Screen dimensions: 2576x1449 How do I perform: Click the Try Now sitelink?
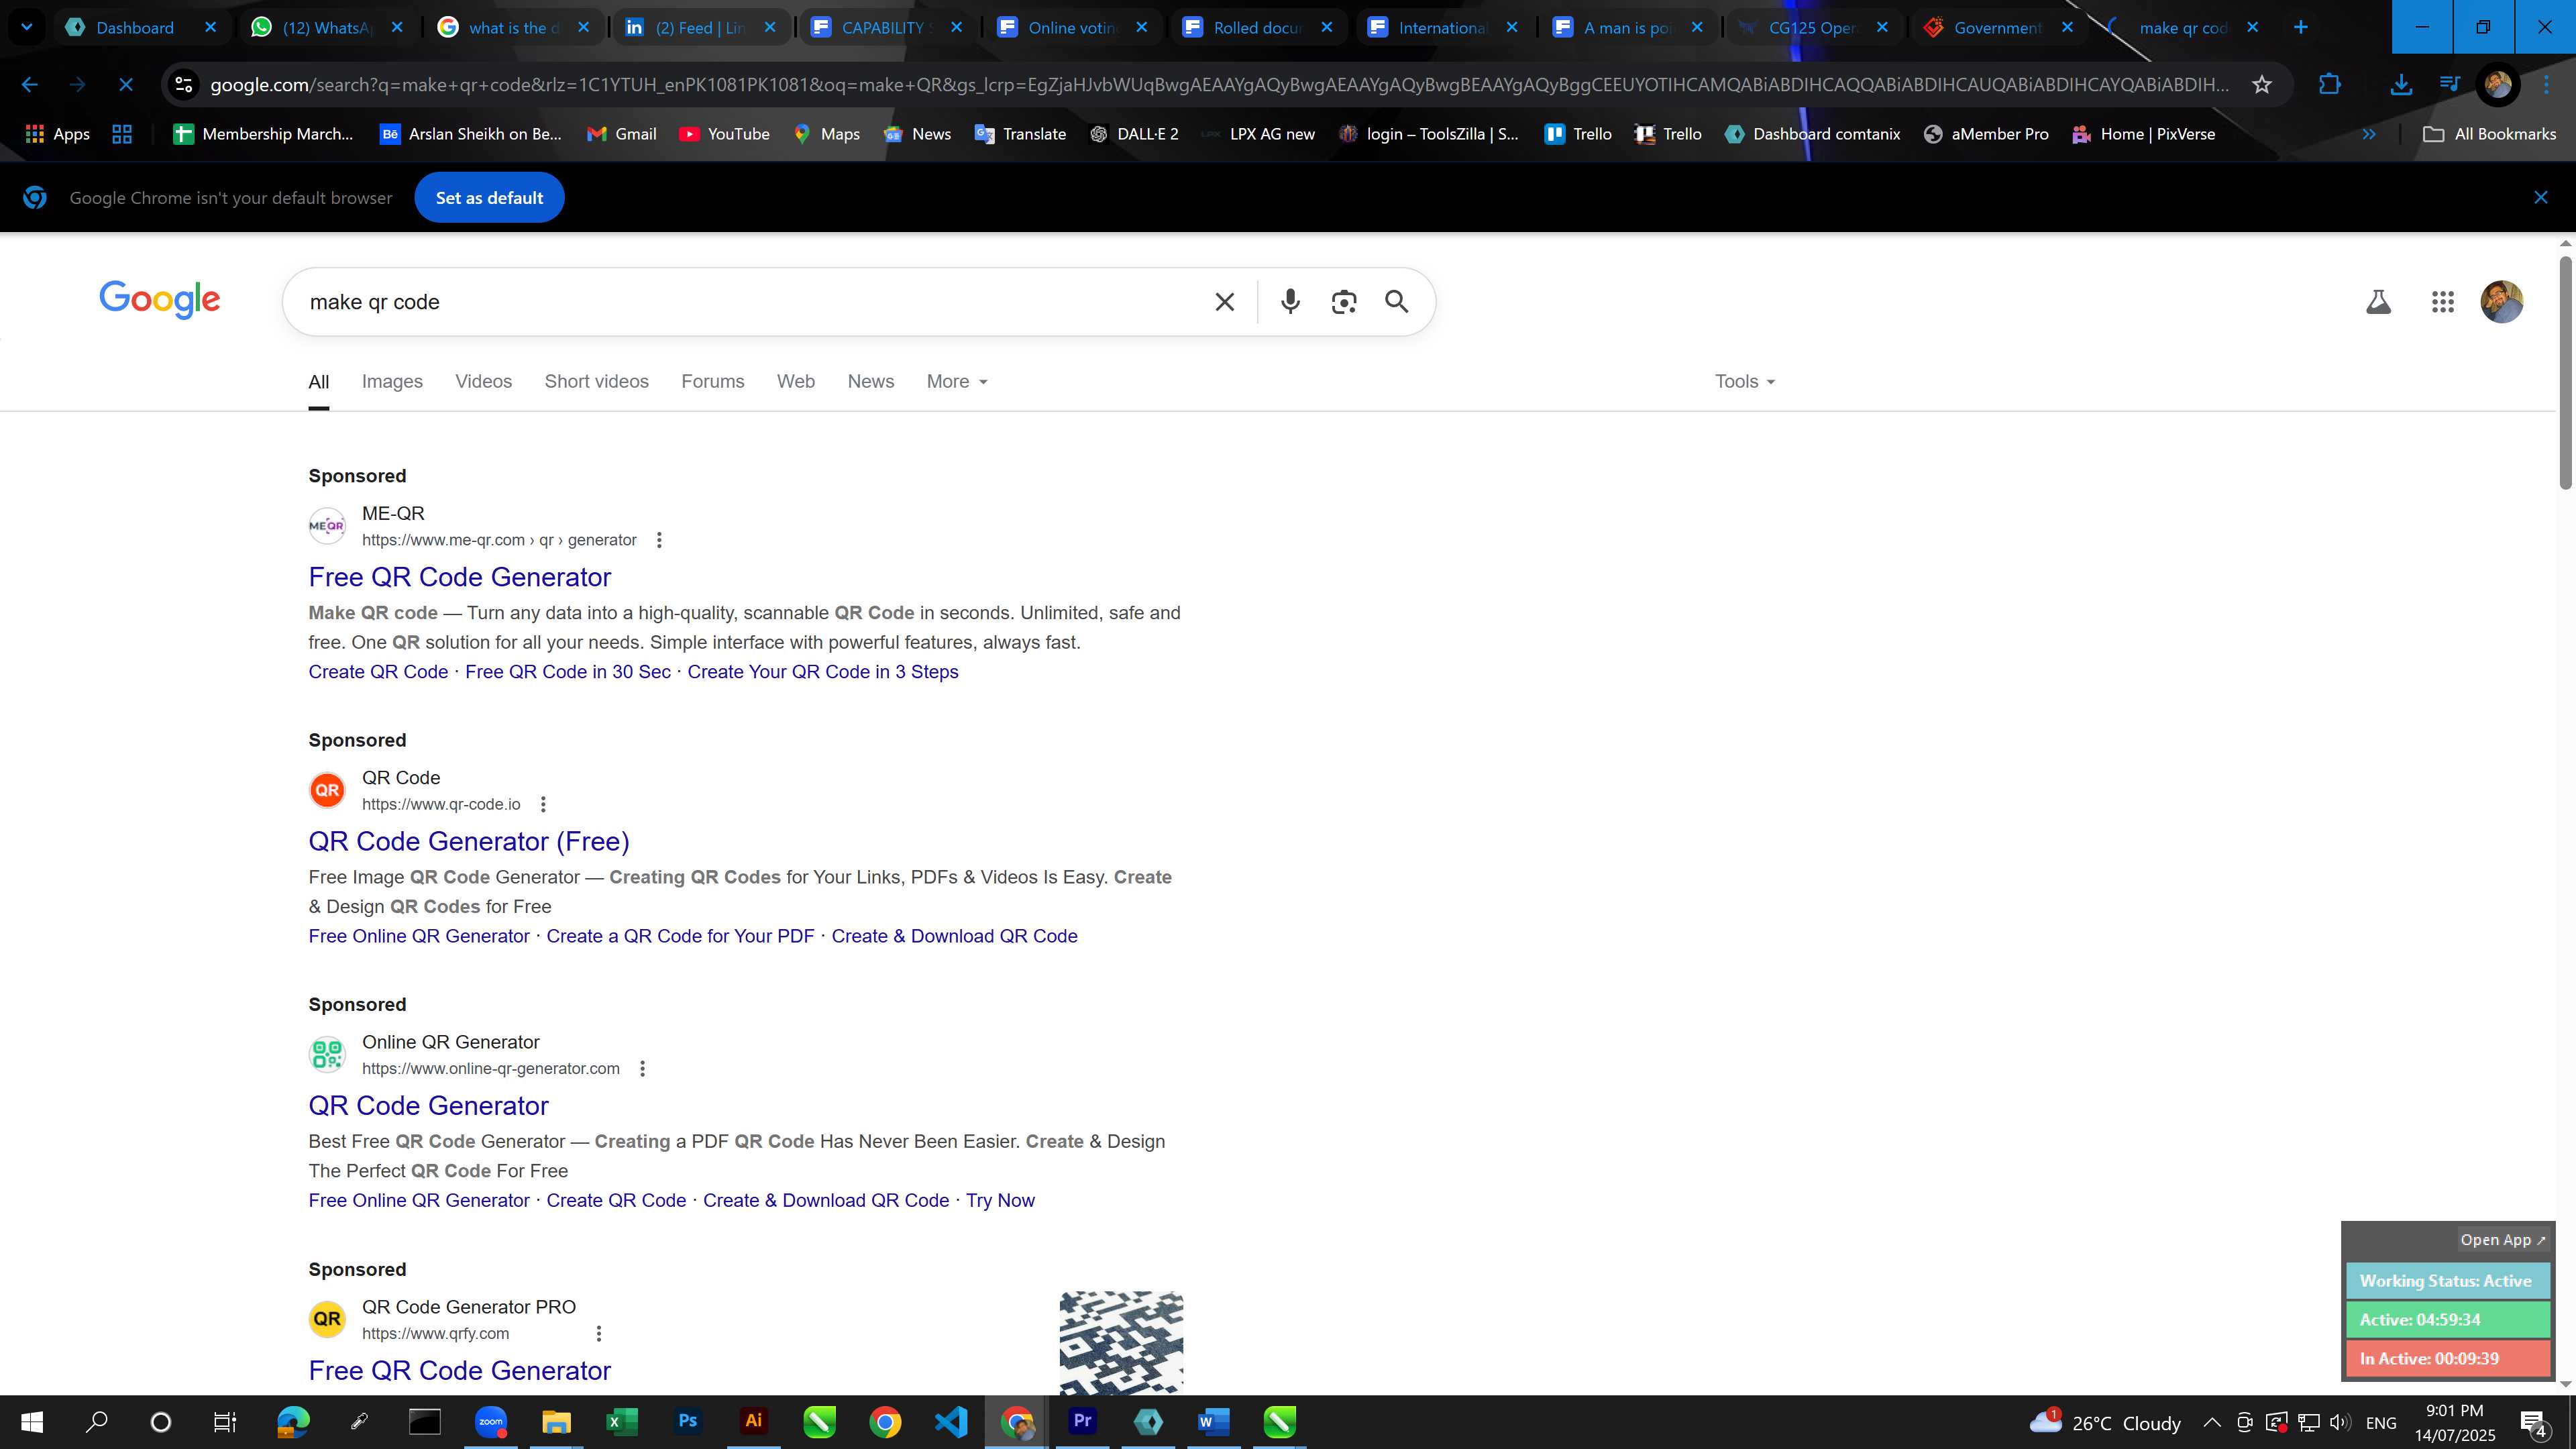point(1000,1200)
